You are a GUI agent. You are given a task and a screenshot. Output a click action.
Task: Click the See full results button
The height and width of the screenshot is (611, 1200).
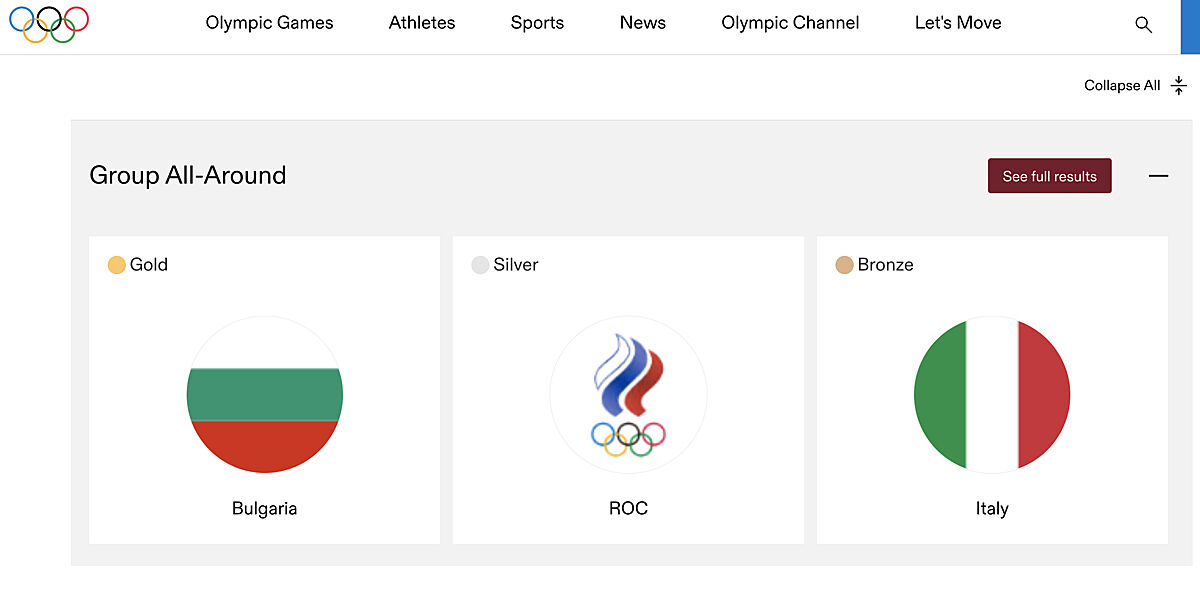(1049, 176)
